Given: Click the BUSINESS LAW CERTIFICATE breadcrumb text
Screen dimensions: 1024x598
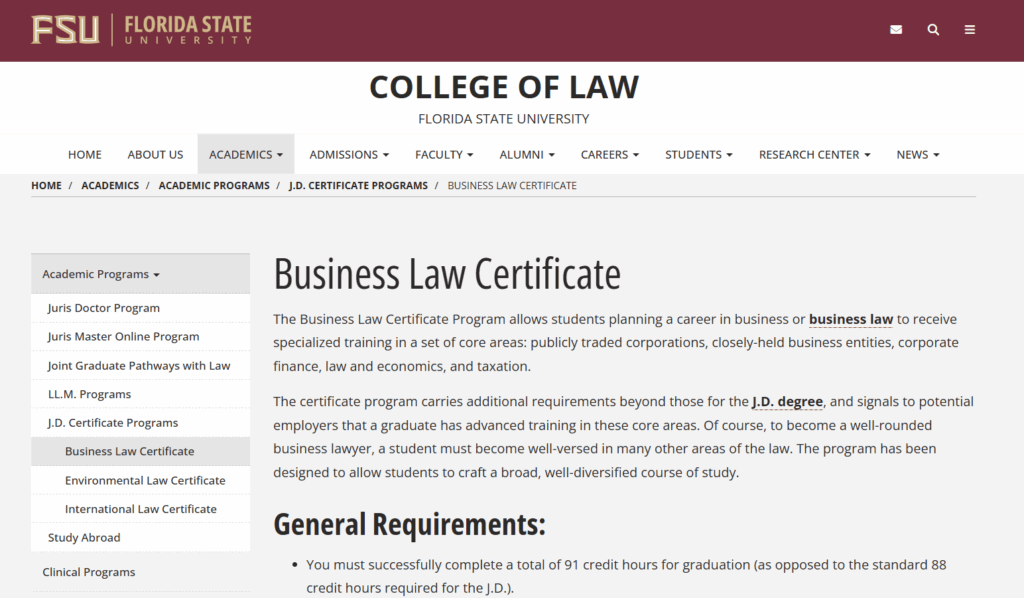Looking at the screenshot, I should click(x=512, y=185).
